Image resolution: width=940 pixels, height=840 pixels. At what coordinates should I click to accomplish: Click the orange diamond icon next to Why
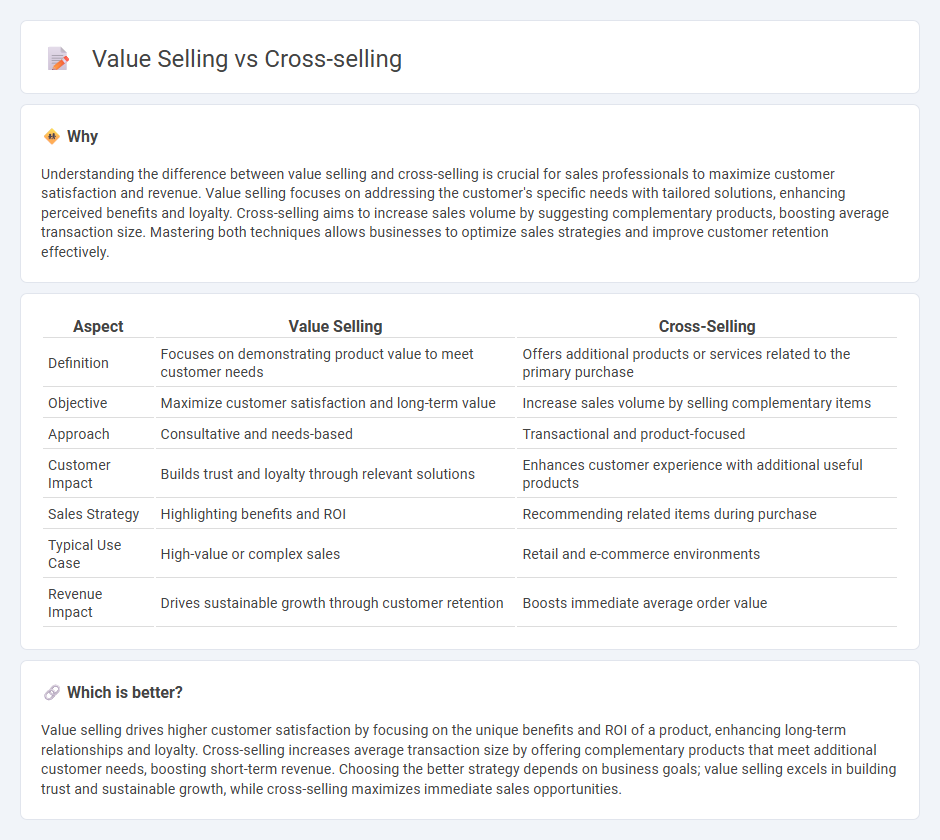[52, 137]
